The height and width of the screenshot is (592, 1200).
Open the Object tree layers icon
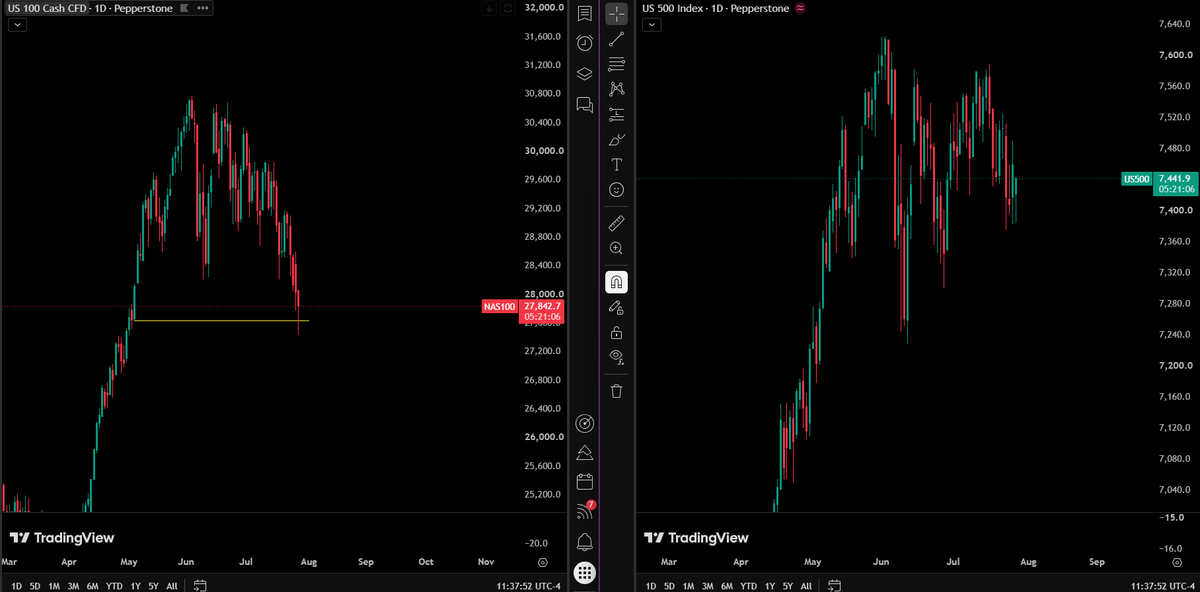click(585, 73)
